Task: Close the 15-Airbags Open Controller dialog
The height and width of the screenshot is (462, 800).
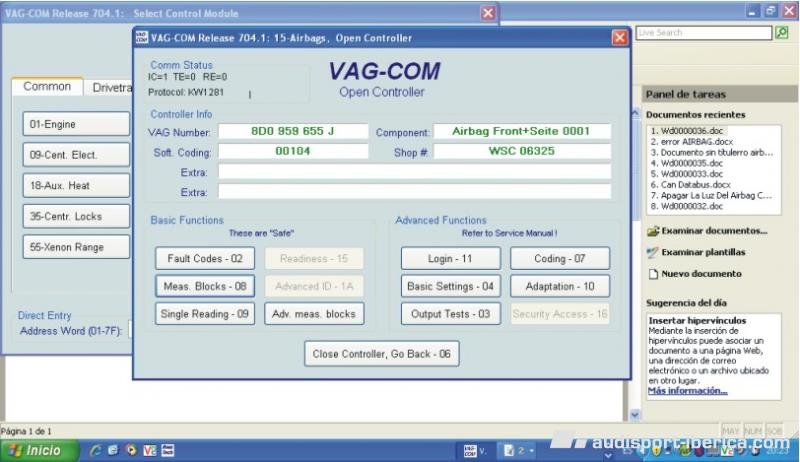Action: coord(619,38)
